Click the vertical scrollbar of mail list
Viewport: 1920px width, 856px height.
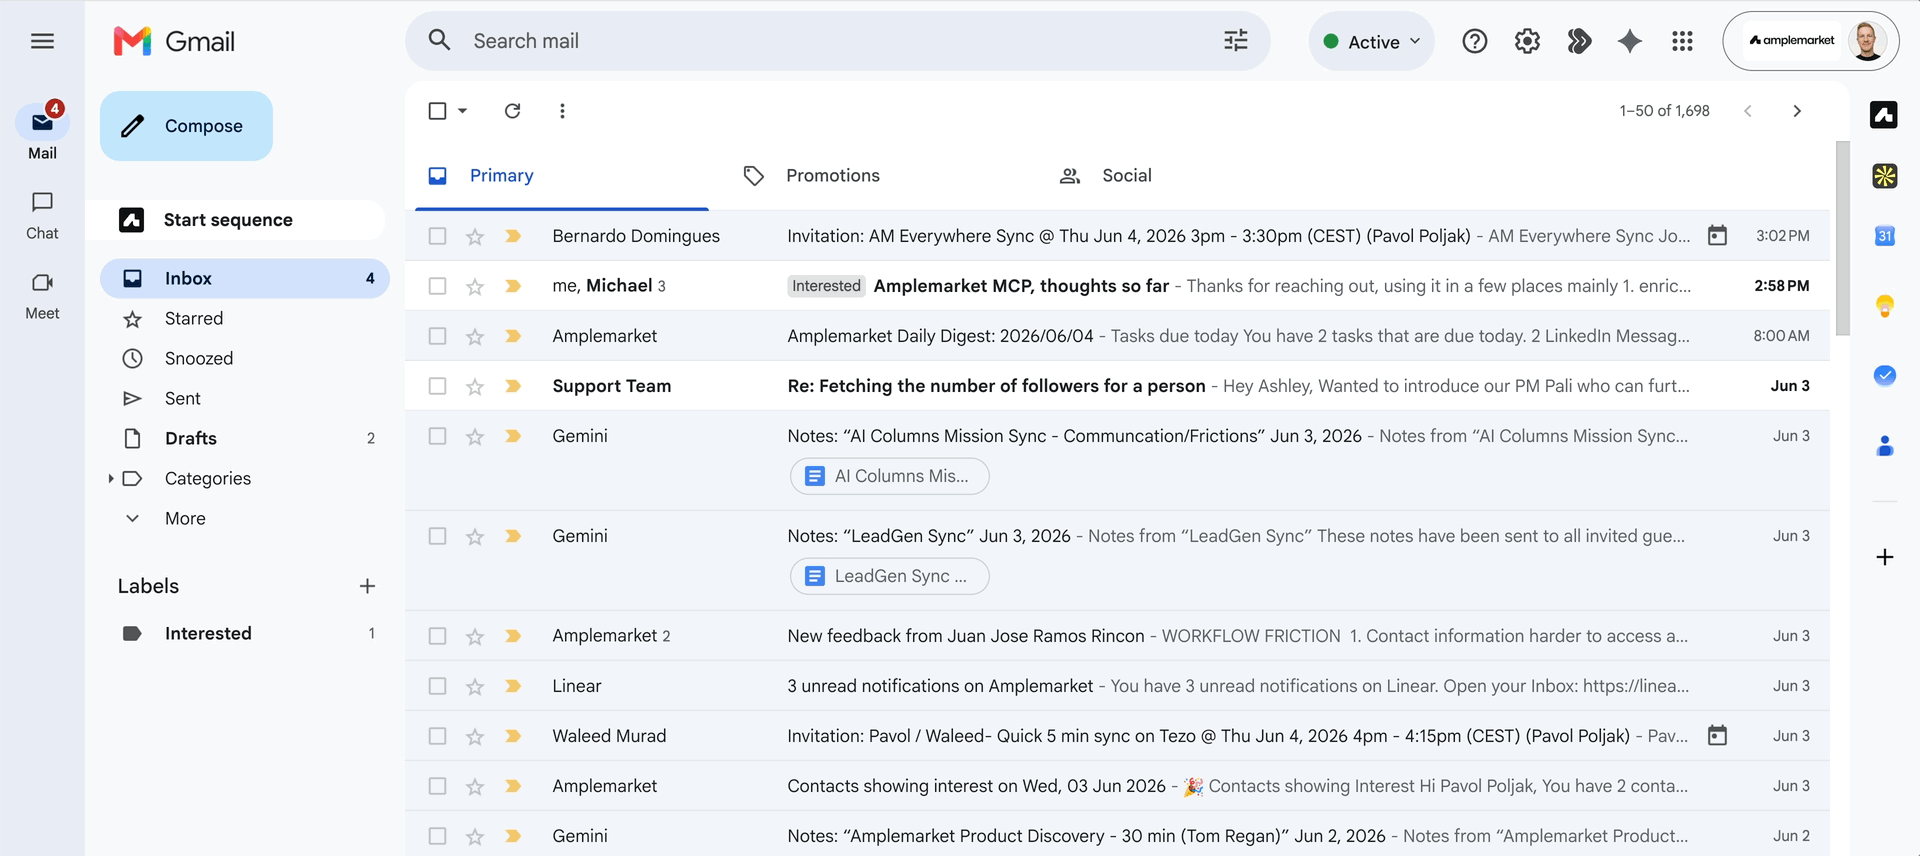1842,238
